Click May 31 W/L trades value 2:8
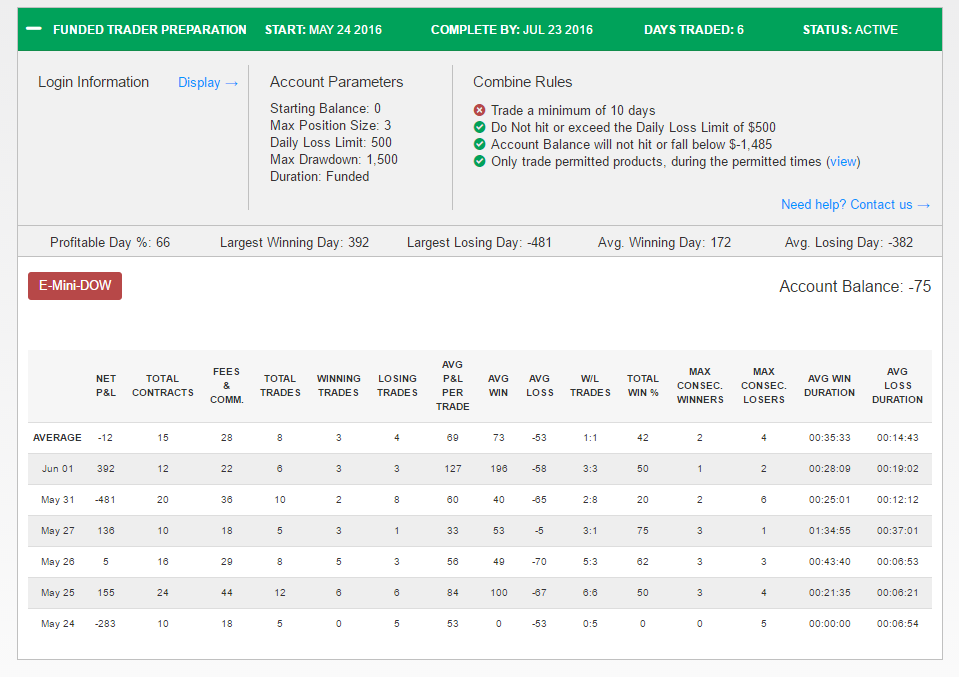Viewport: 959px width, 677px height. (x=590, y=500)
